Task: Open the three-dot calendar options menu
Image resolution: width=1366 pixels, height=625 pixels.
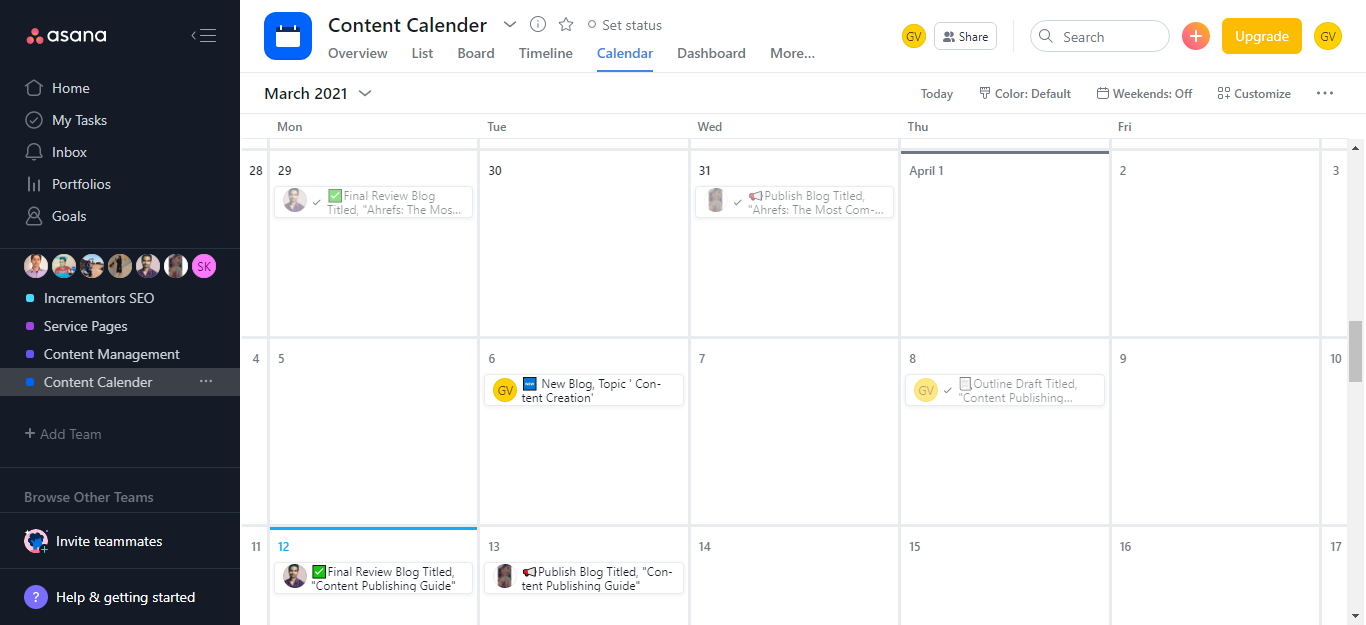Action: click(x=1325, y=93)
